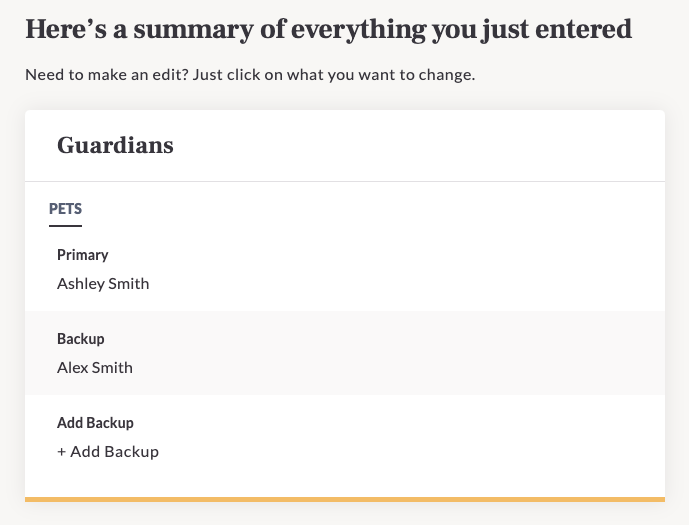Viewport: 689px width, 525px height.
Task: Edit backup guardian Alex Smith
Action: [95, 368]
